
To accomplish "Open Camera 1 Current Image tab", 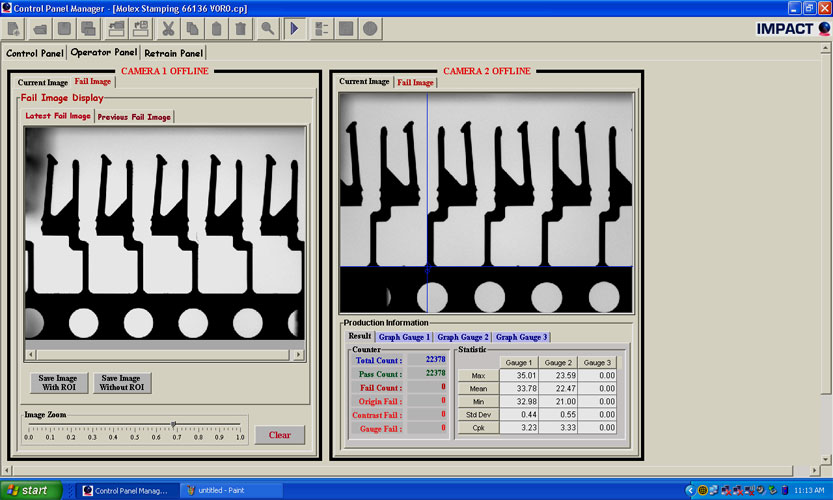I will tap(43, 83).
